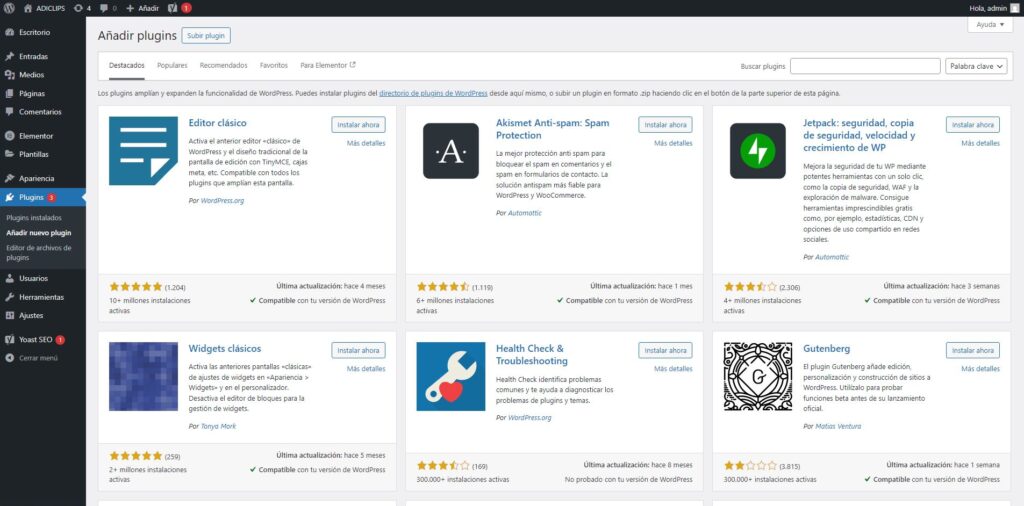Click the Yoast SEO sidebar icon
Image resolution: width=1024 pixels, height=506 pixels.
9,340
